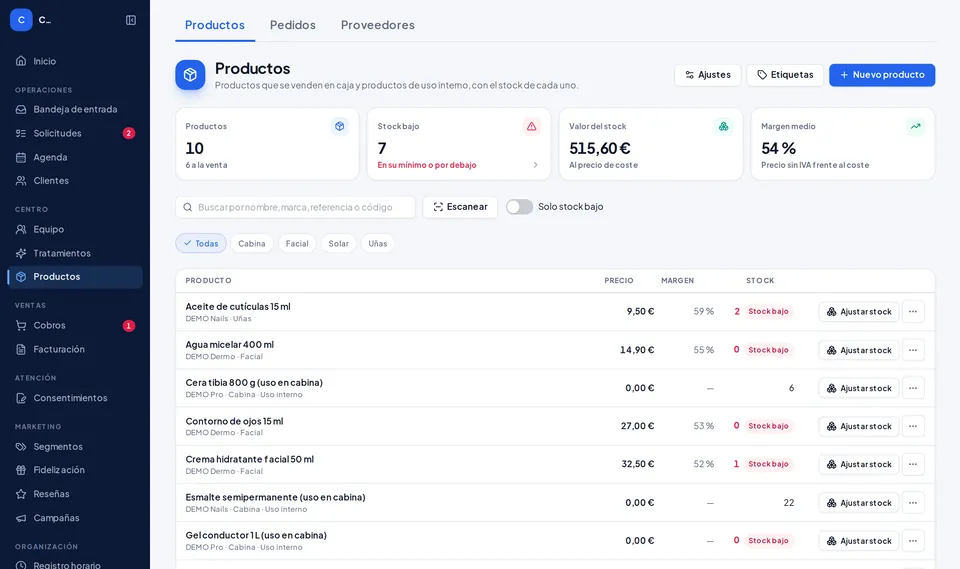Click the Solicitudes badge showing 2
The image size is (960, 569).
click(x=129, y=133)
